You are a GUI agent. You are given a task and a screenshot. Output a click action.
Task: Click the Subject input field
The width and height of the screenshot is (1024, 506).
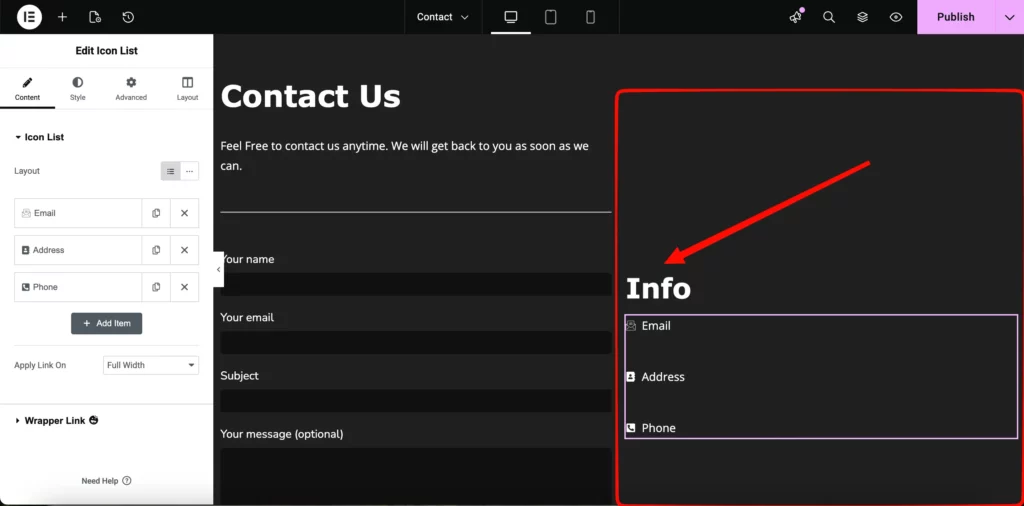tap(415, 401)
